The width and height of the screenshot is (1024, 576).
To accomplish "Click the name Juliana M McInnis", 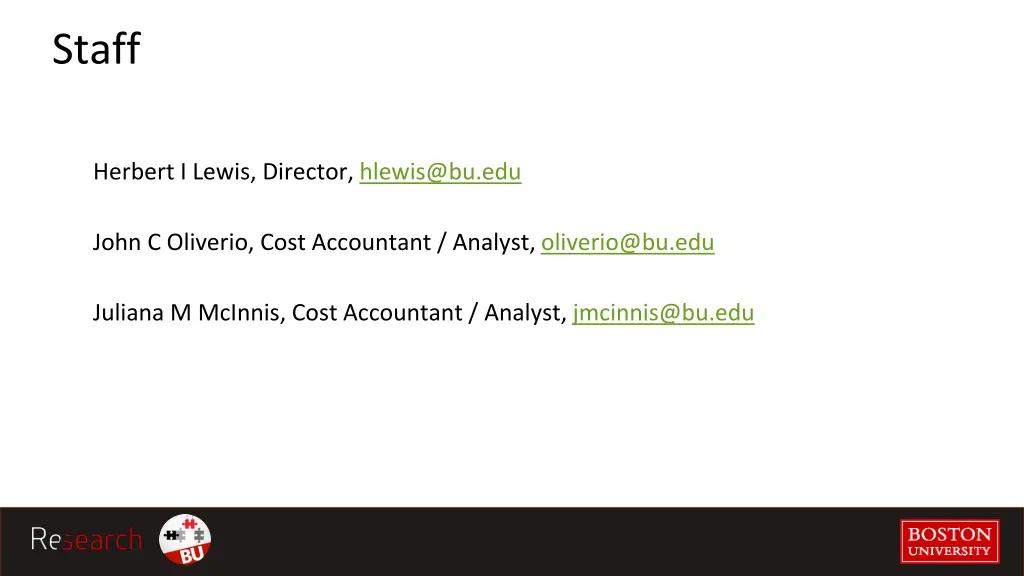I will pos(186,313).
